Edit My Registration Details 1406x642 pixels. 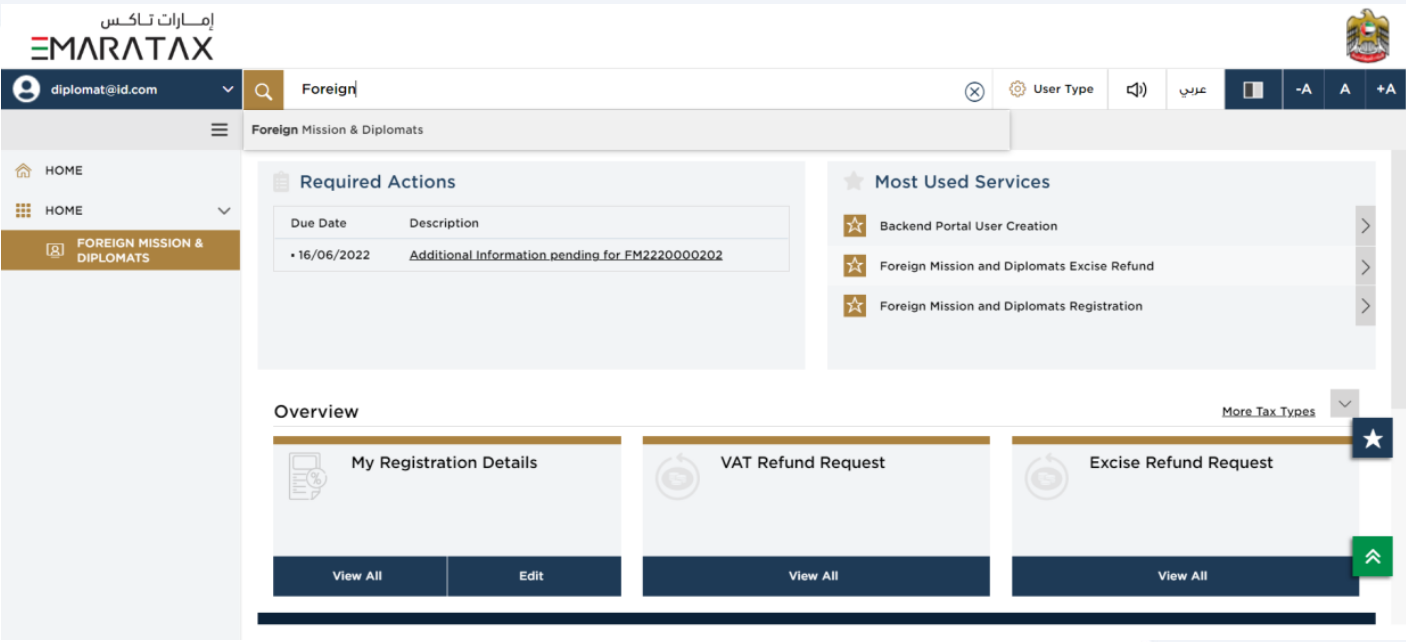click(534, 576)
